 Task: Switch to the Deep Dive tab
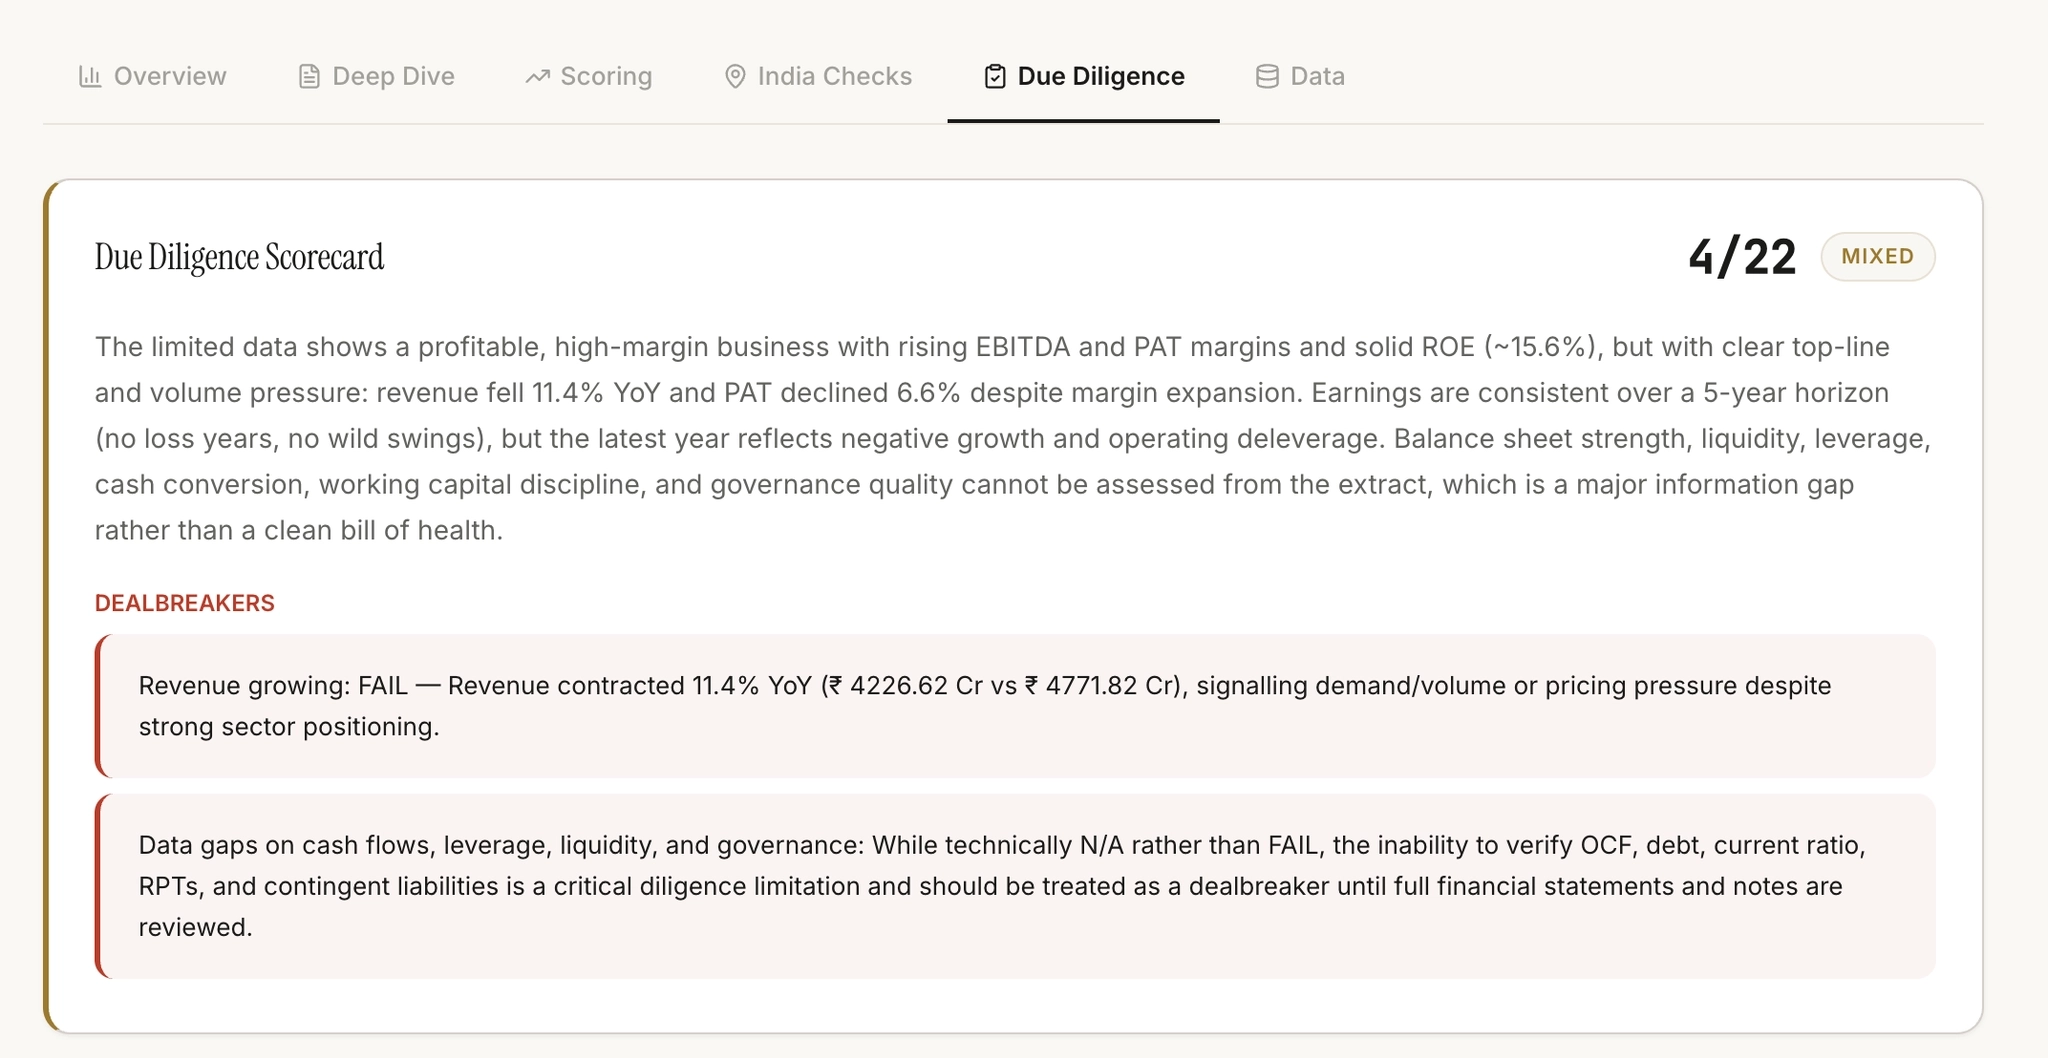[x=376, y=76]
